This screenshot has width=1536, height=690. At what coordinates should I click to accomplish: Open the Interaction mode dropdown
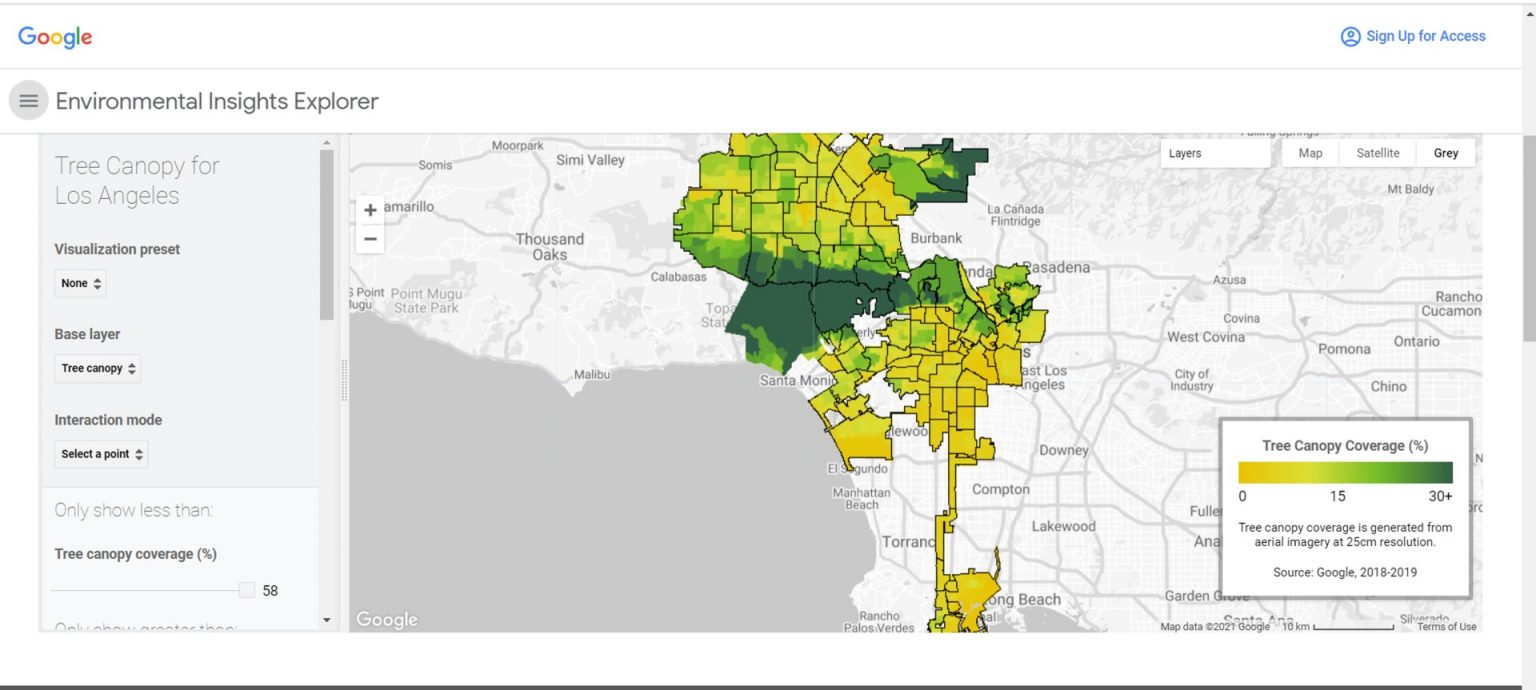point(101,454)
